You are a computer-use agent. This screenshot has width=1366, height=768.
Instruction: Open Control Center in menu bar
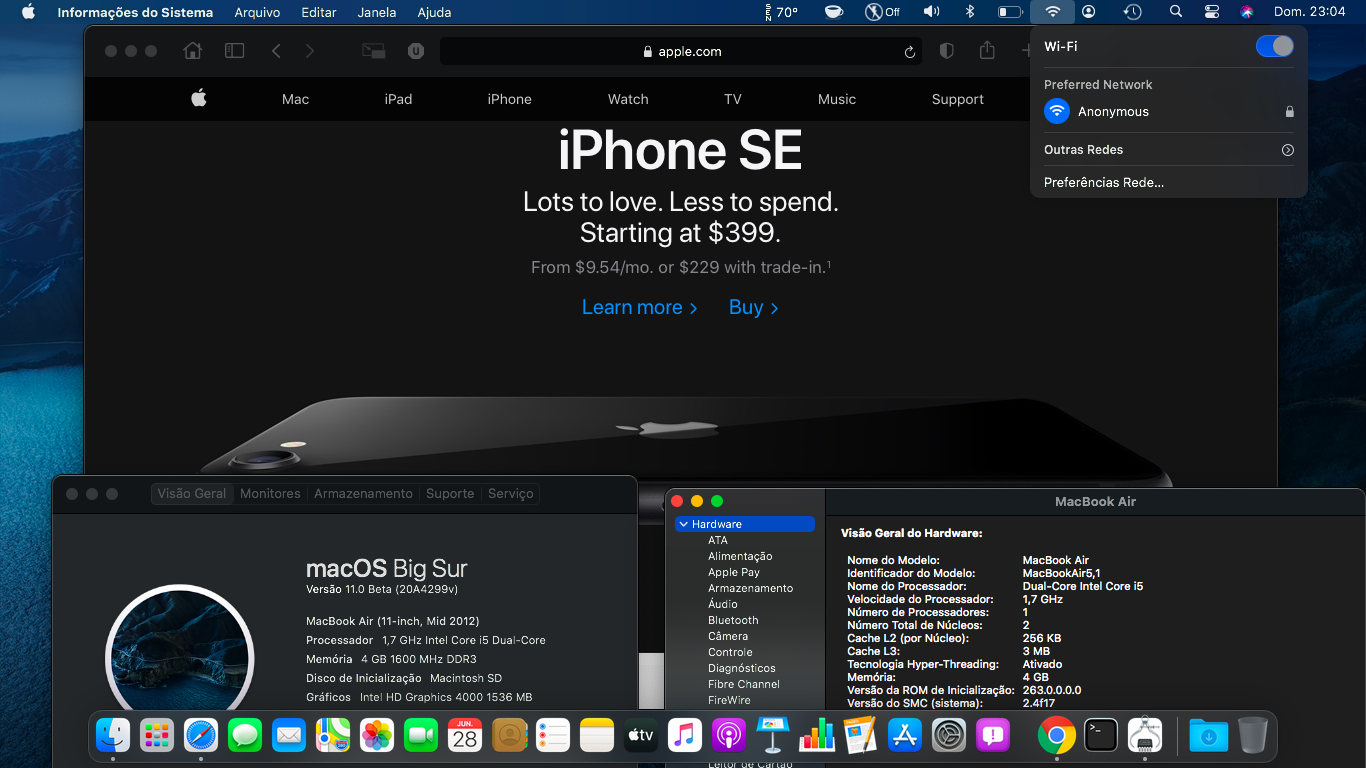tap(1212, 12)
